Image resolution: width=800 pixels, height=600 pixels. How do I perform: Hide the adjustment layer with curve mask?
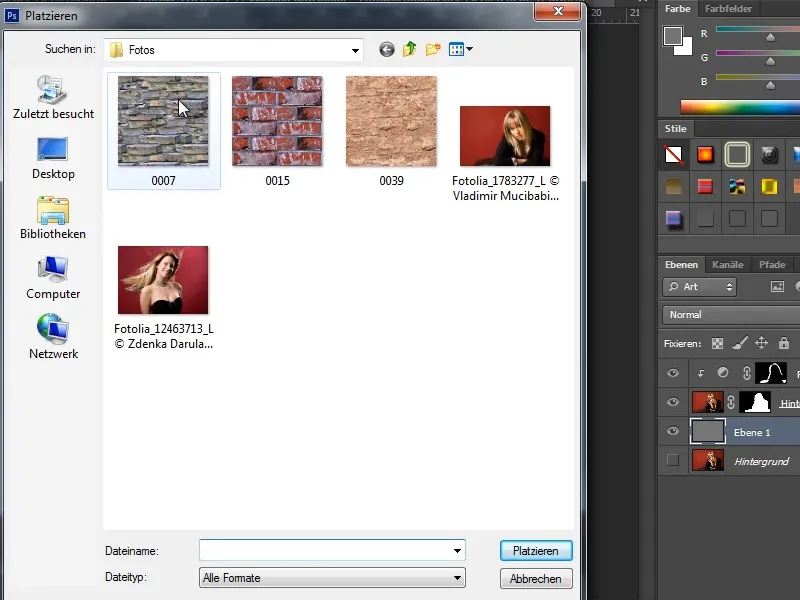pos(673,373)
